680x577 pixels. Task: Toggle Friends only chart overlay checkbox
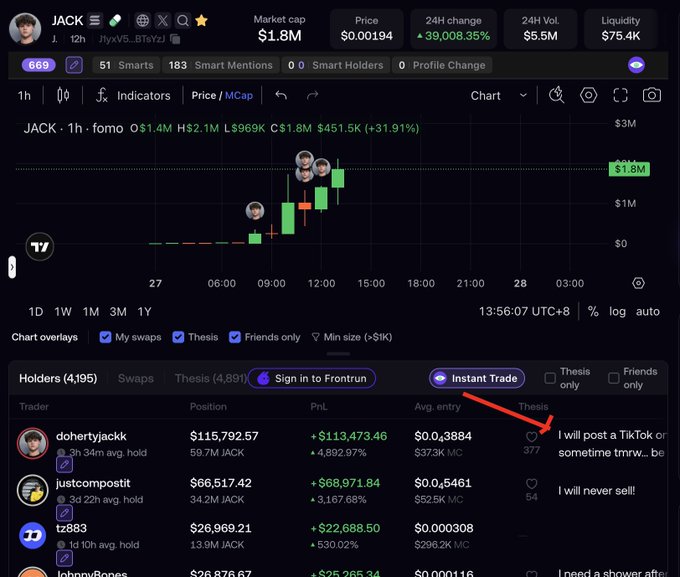click(x=235, y=337)
